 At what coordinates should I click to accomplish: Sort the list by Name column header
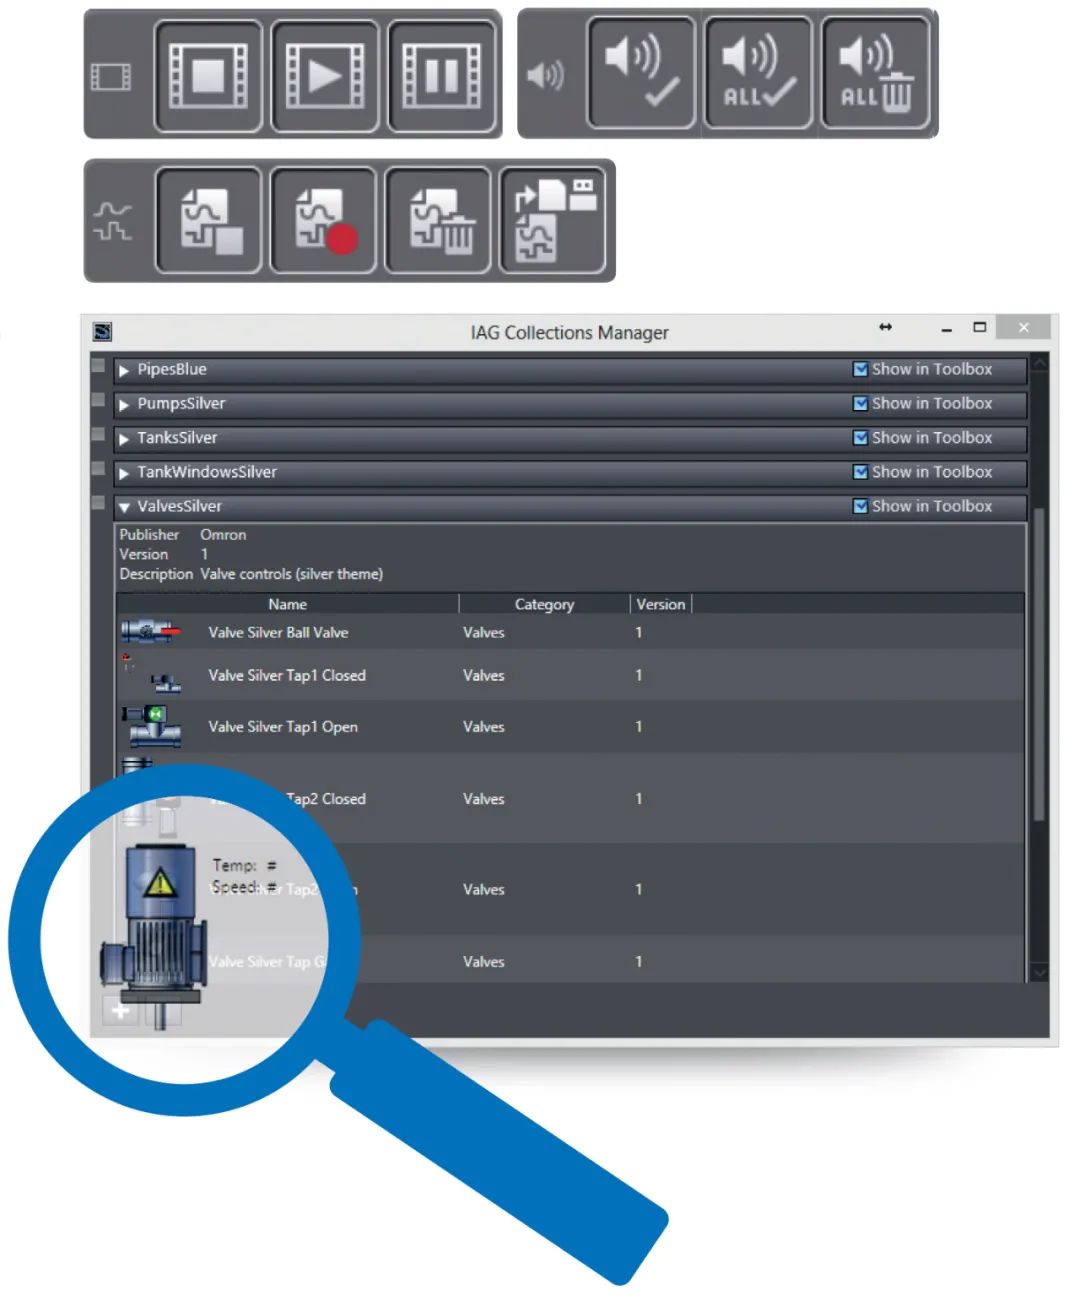click(287, 604)
